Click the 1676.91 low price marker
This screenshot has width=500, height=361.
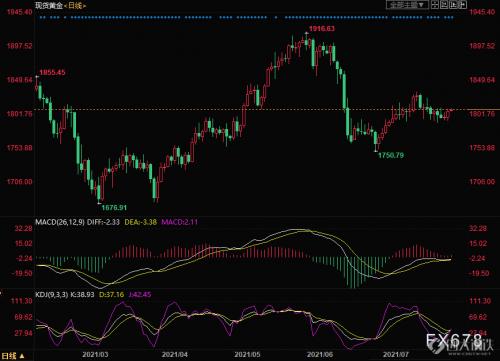114,208
